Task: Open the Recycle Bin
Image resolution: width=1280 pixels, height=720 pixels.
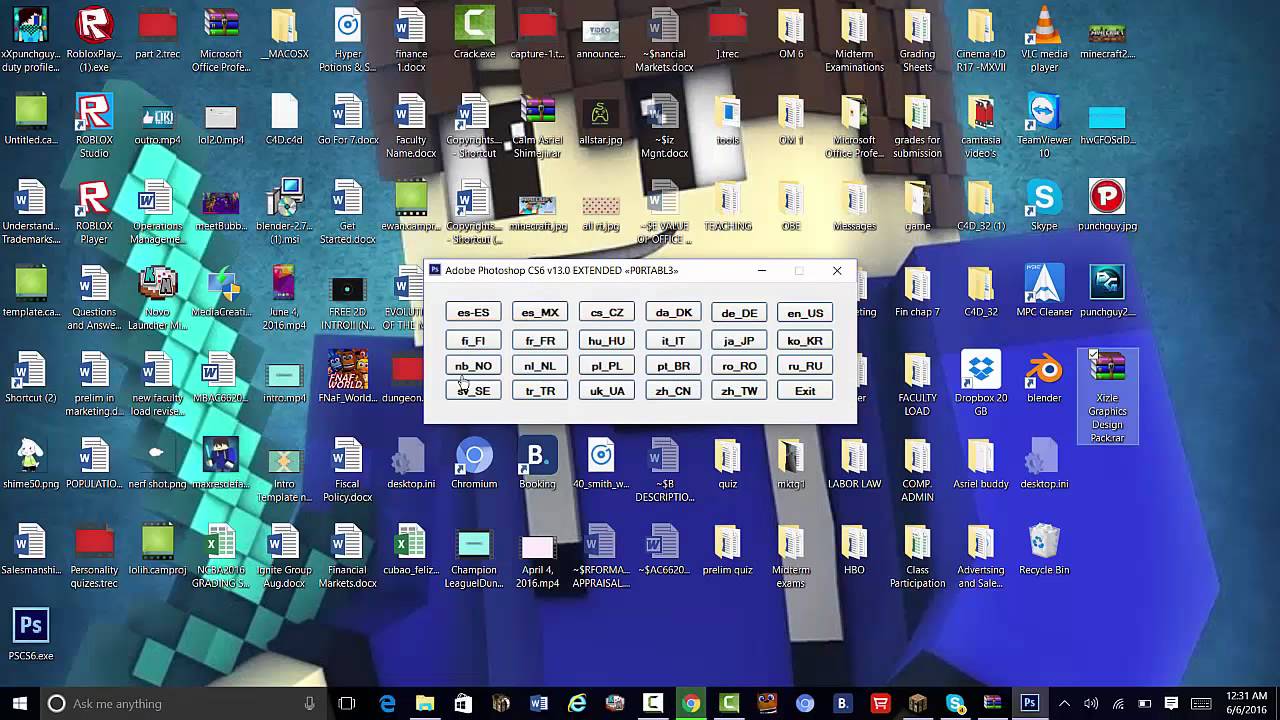Action: pyautogui.click(x=1044, y=549)
